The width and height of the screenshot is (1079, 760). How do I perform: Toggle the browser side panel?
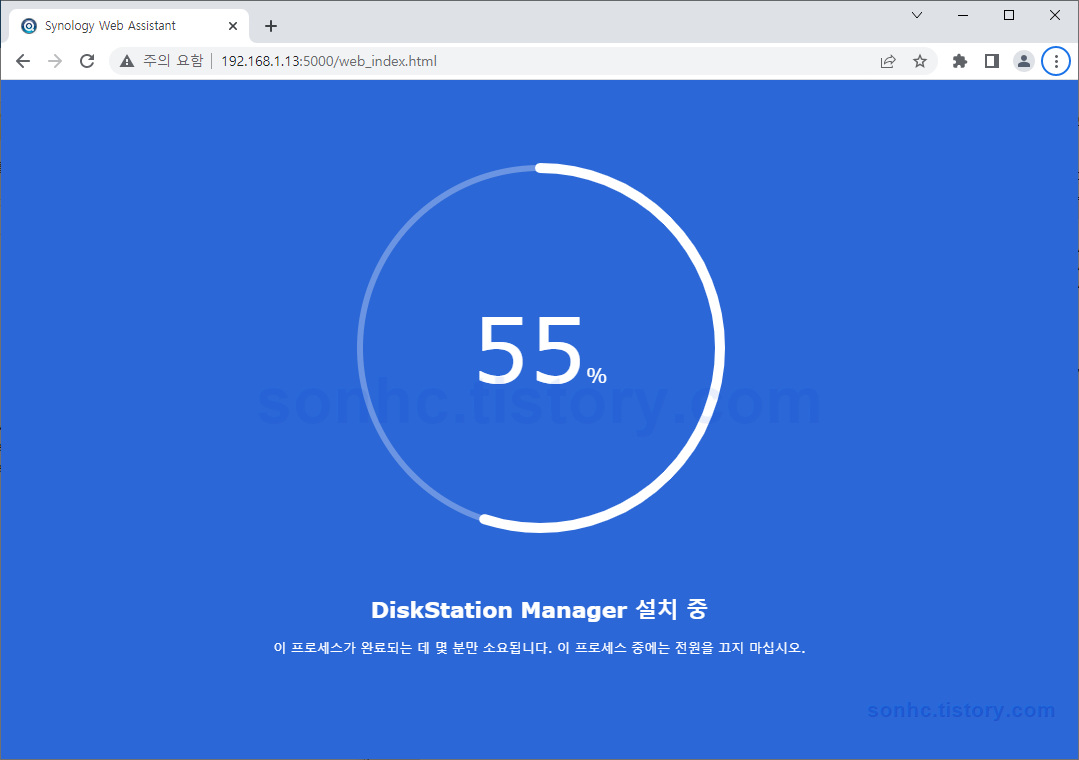pyautogui.click(x=992, y=61)
